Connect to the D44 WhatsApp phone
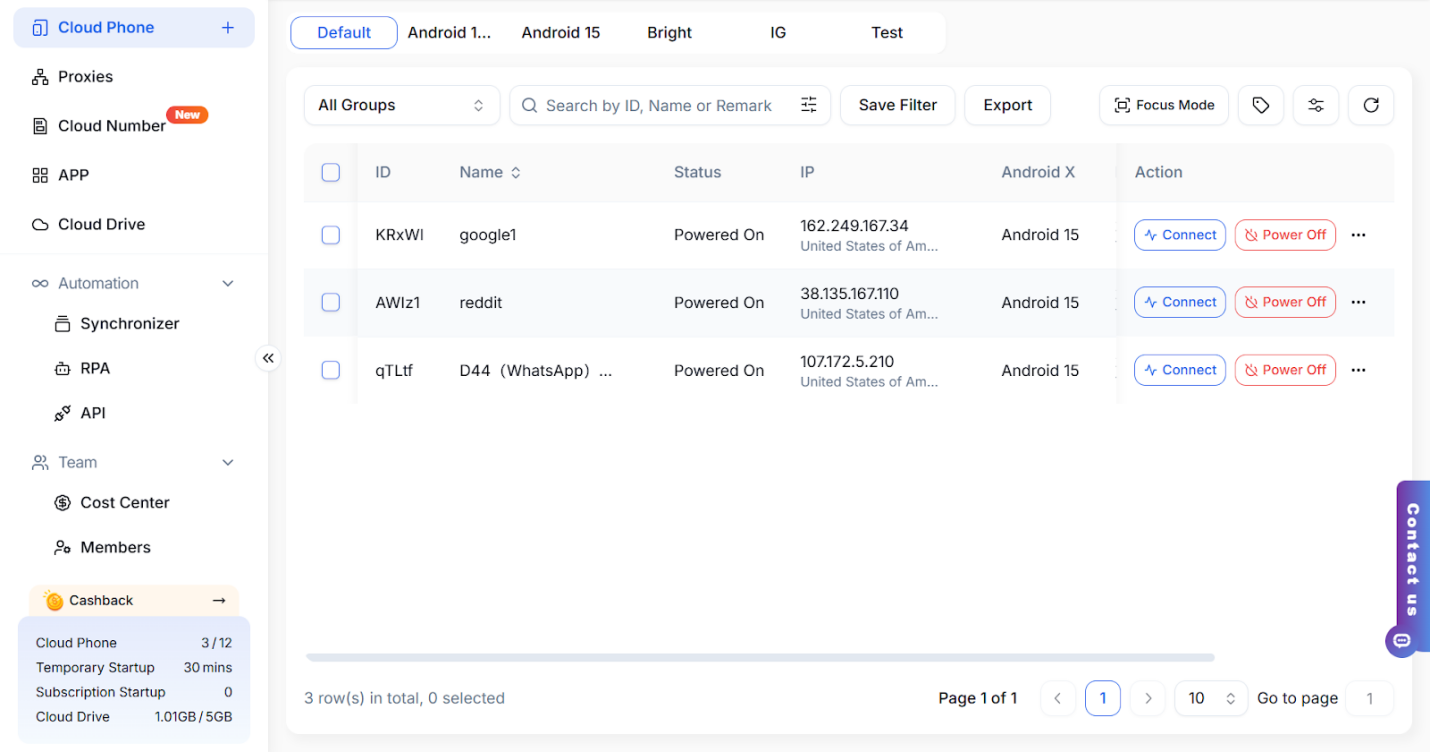The image size is (1430, 752). (x=1179, y=370)
